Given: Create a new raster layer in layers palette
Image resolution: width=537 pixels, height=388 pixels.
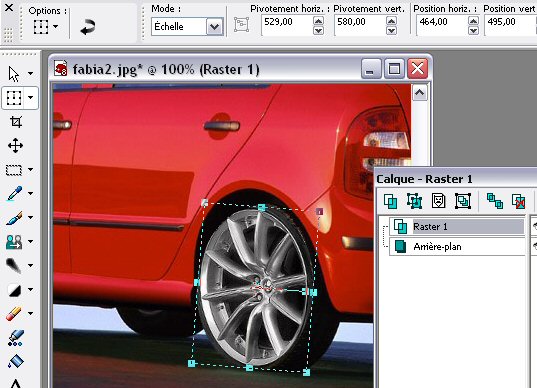Looking at the screenshot, I should click(390, 201).
